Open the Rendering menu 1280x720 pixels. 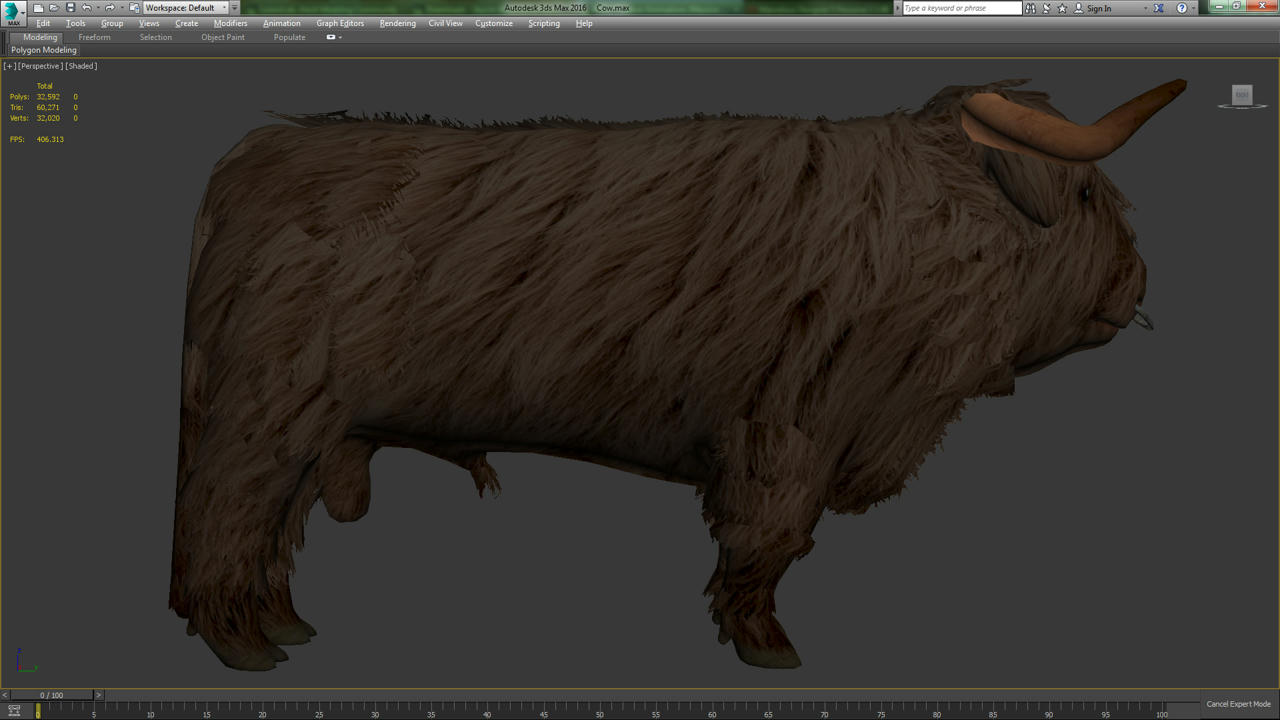pos(398,23)
